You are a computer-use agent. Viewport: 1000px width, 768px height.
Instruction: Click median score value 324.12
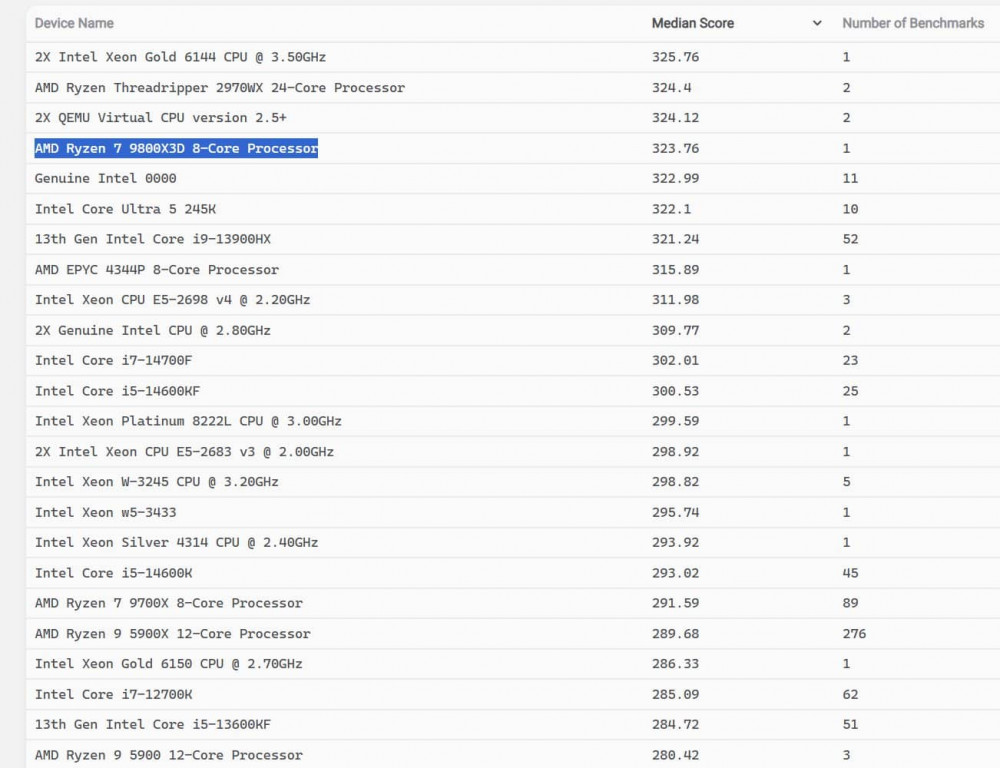(675, 118)
